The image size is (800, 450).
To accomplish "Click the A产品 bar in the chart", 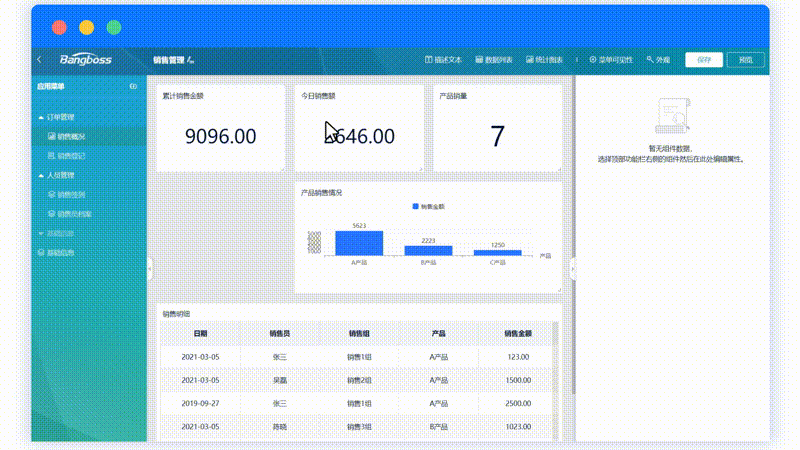I will [359, 243].
